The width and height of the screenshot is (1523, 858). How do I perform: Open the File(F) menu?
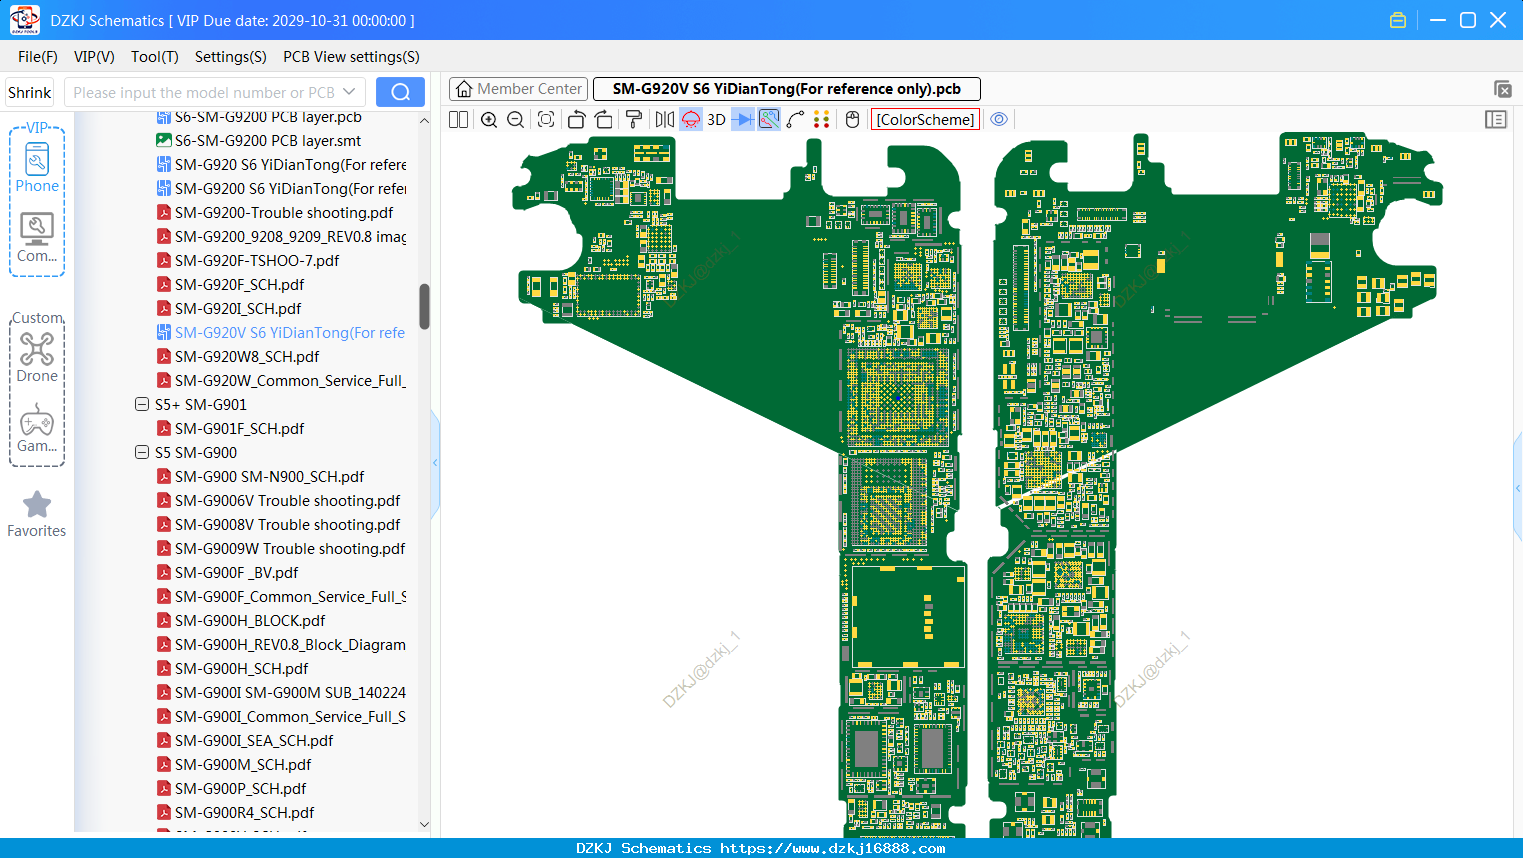point(38,57)
